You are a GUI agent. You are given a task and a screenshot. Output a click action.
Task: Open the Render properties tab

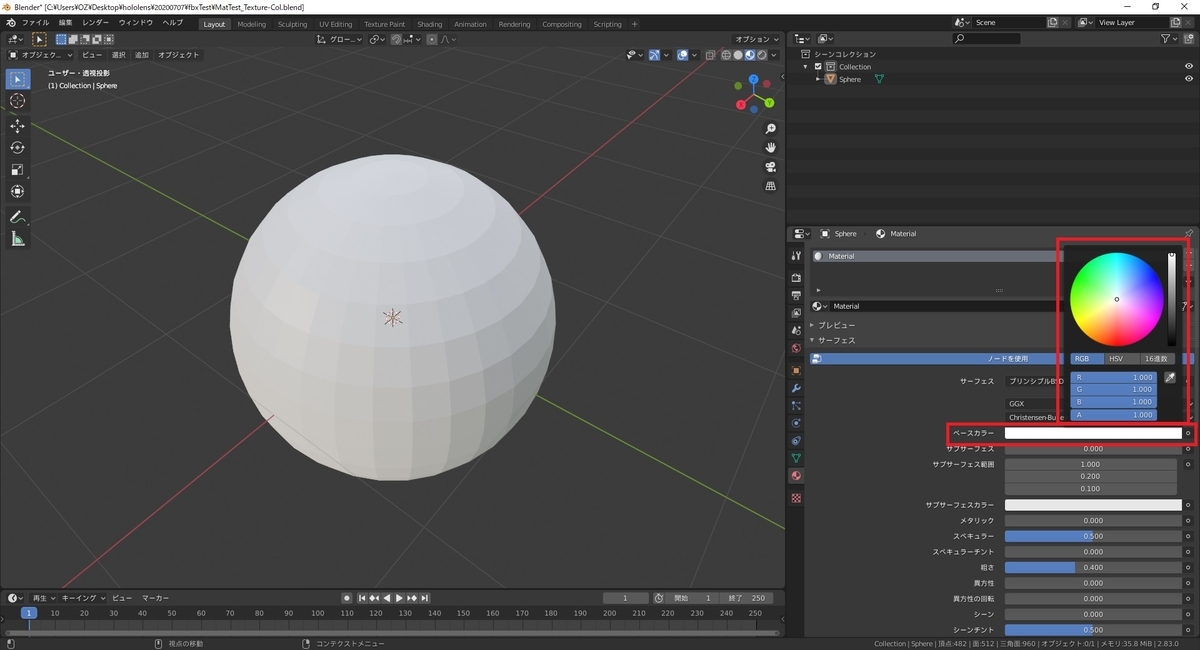(x=796, y=277)
